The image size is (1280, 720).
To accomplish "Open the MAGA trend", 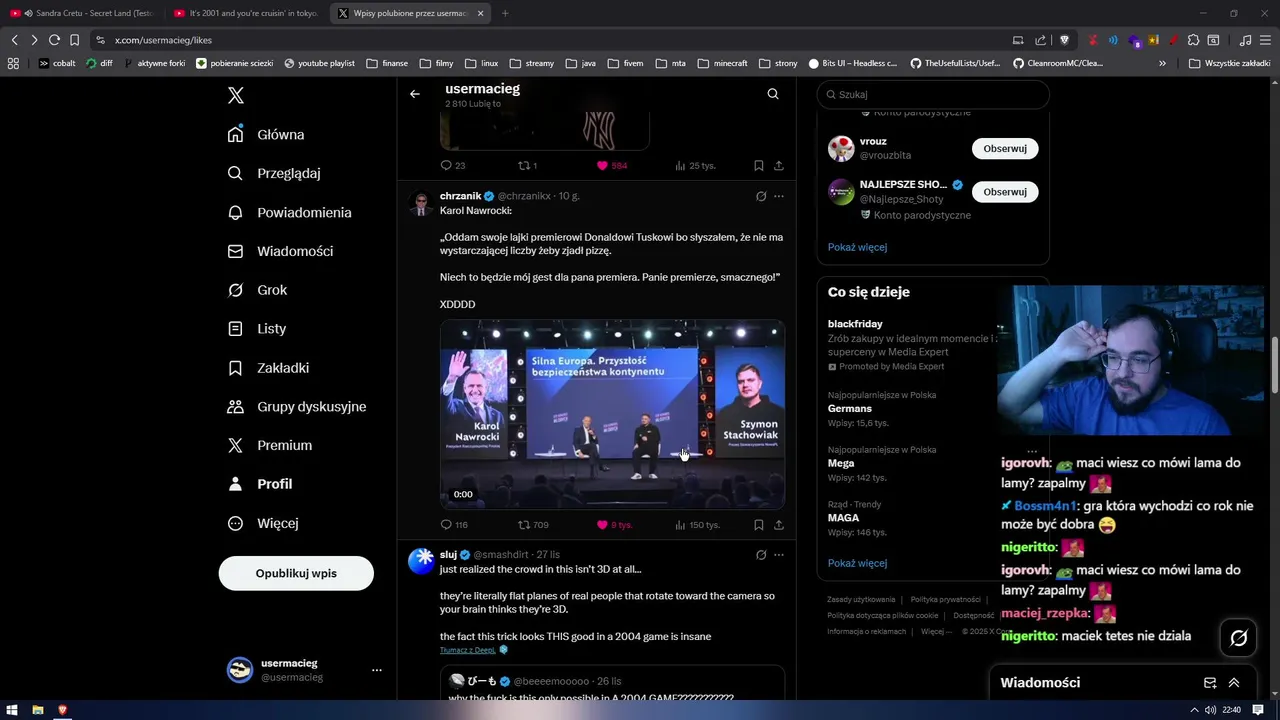I will [x=844, y=518].
